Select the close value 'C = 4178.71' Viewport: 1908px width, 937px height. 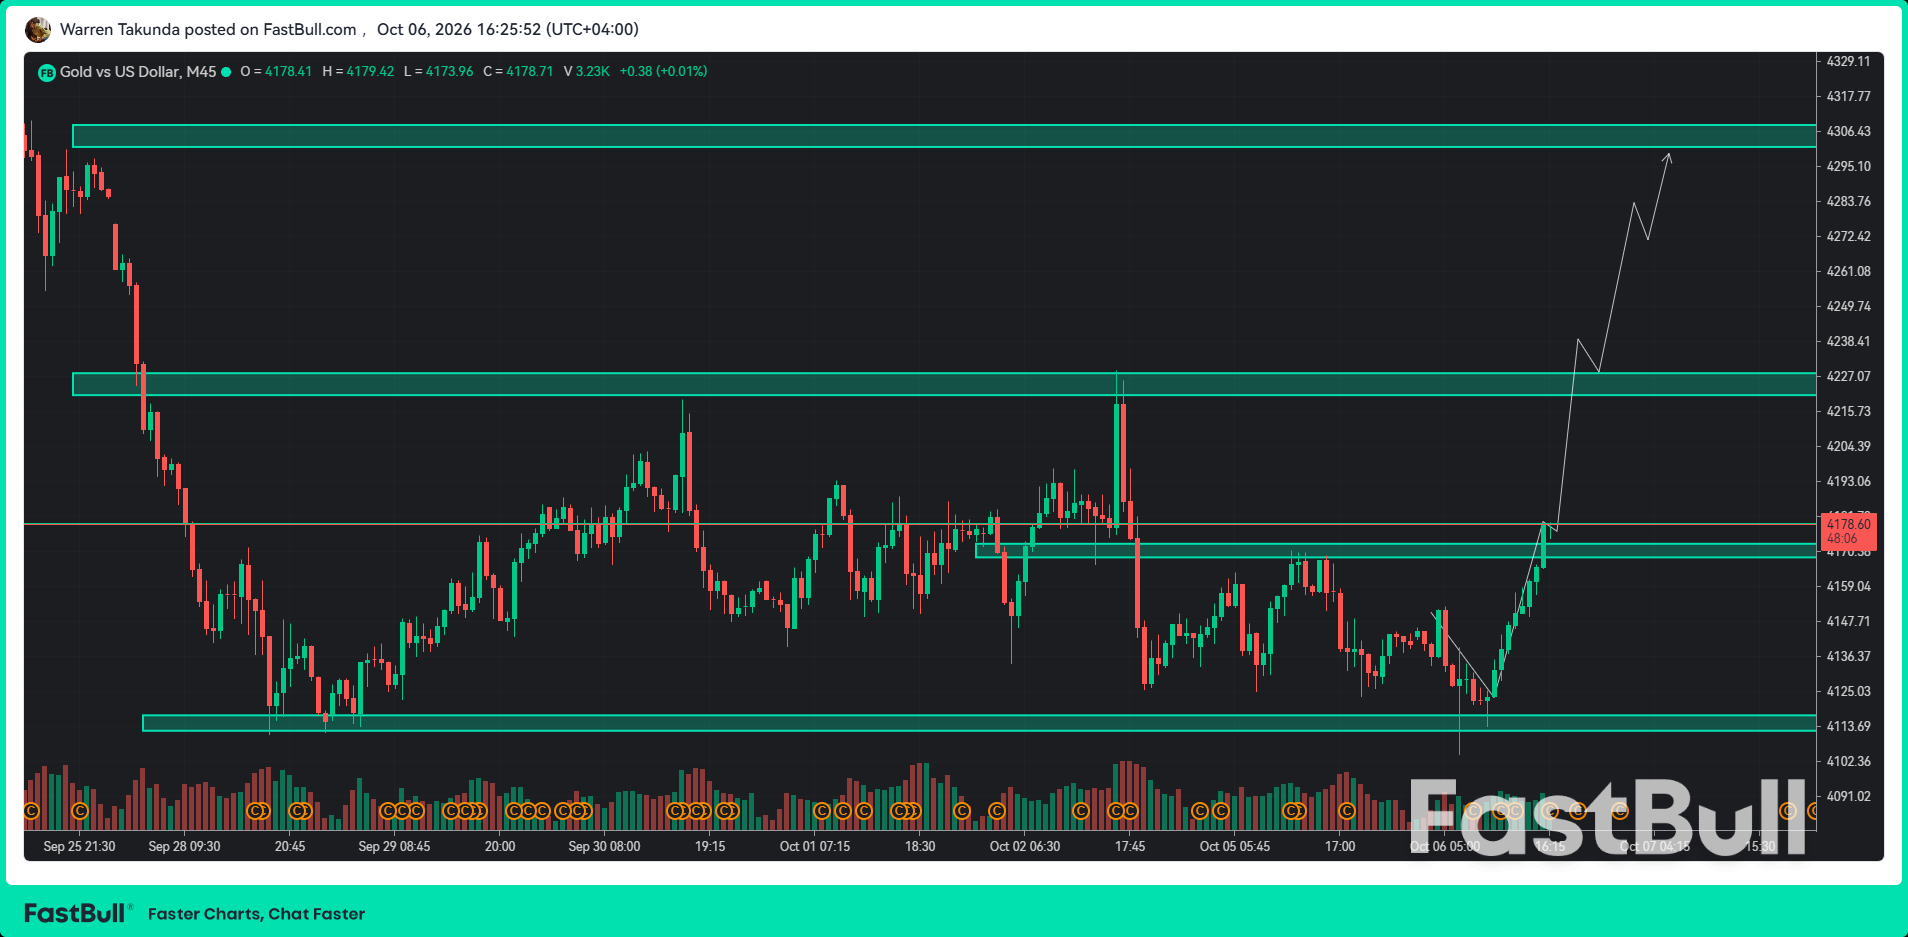pyautogui.click(x=518, y=72)
